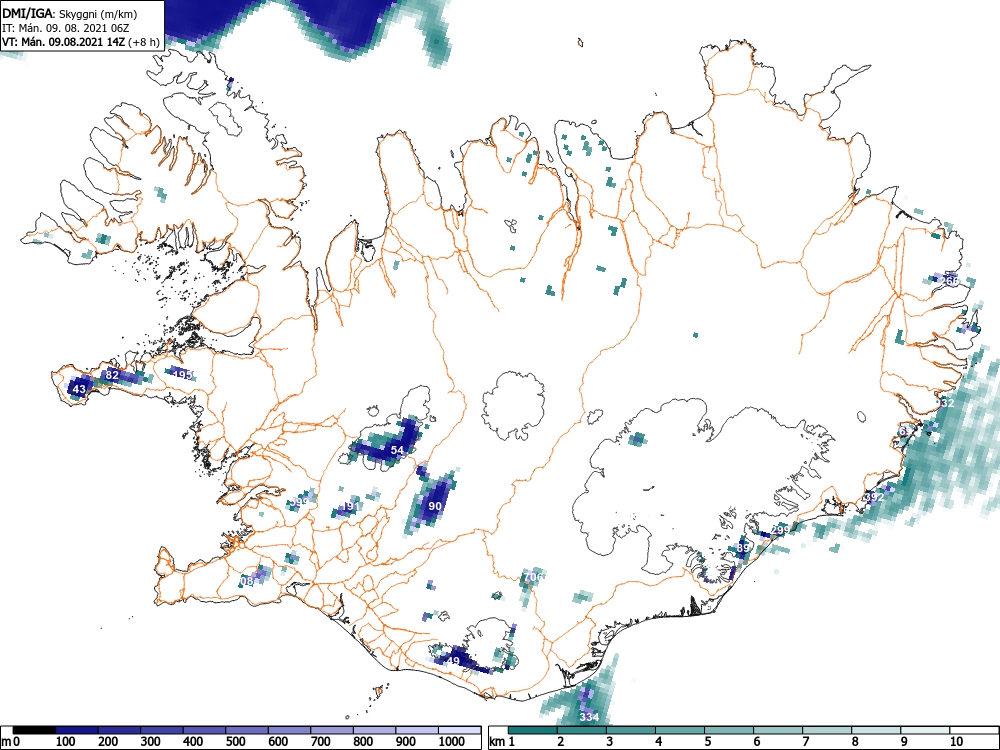Click the visibility value '82' on the map
The width and height of the screenshot is (1000, 750).
pyautogui.click(x=112, y=374)
